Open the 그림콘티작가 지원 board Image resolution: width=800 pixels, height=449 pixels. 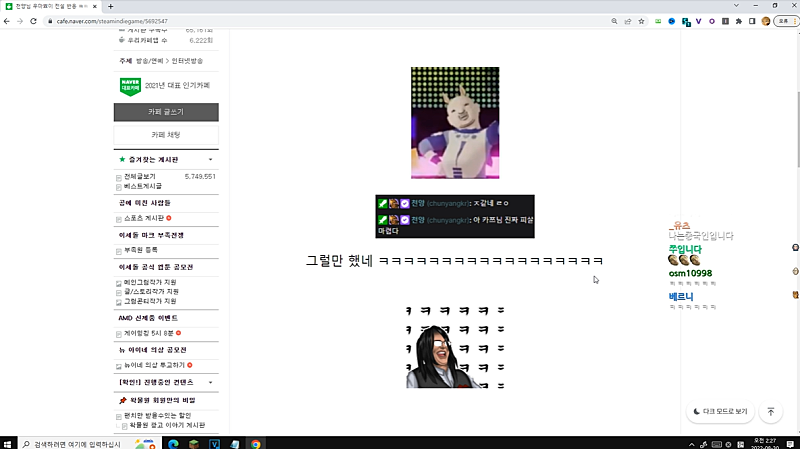click(x=150, y=301)
